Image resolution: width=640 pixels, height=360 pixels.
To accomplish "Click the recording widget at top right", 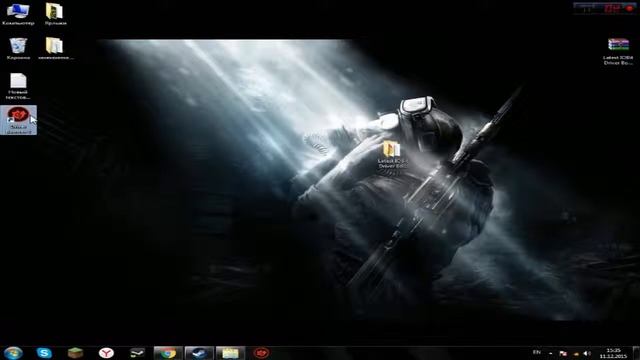I will [x=604, y=8].
